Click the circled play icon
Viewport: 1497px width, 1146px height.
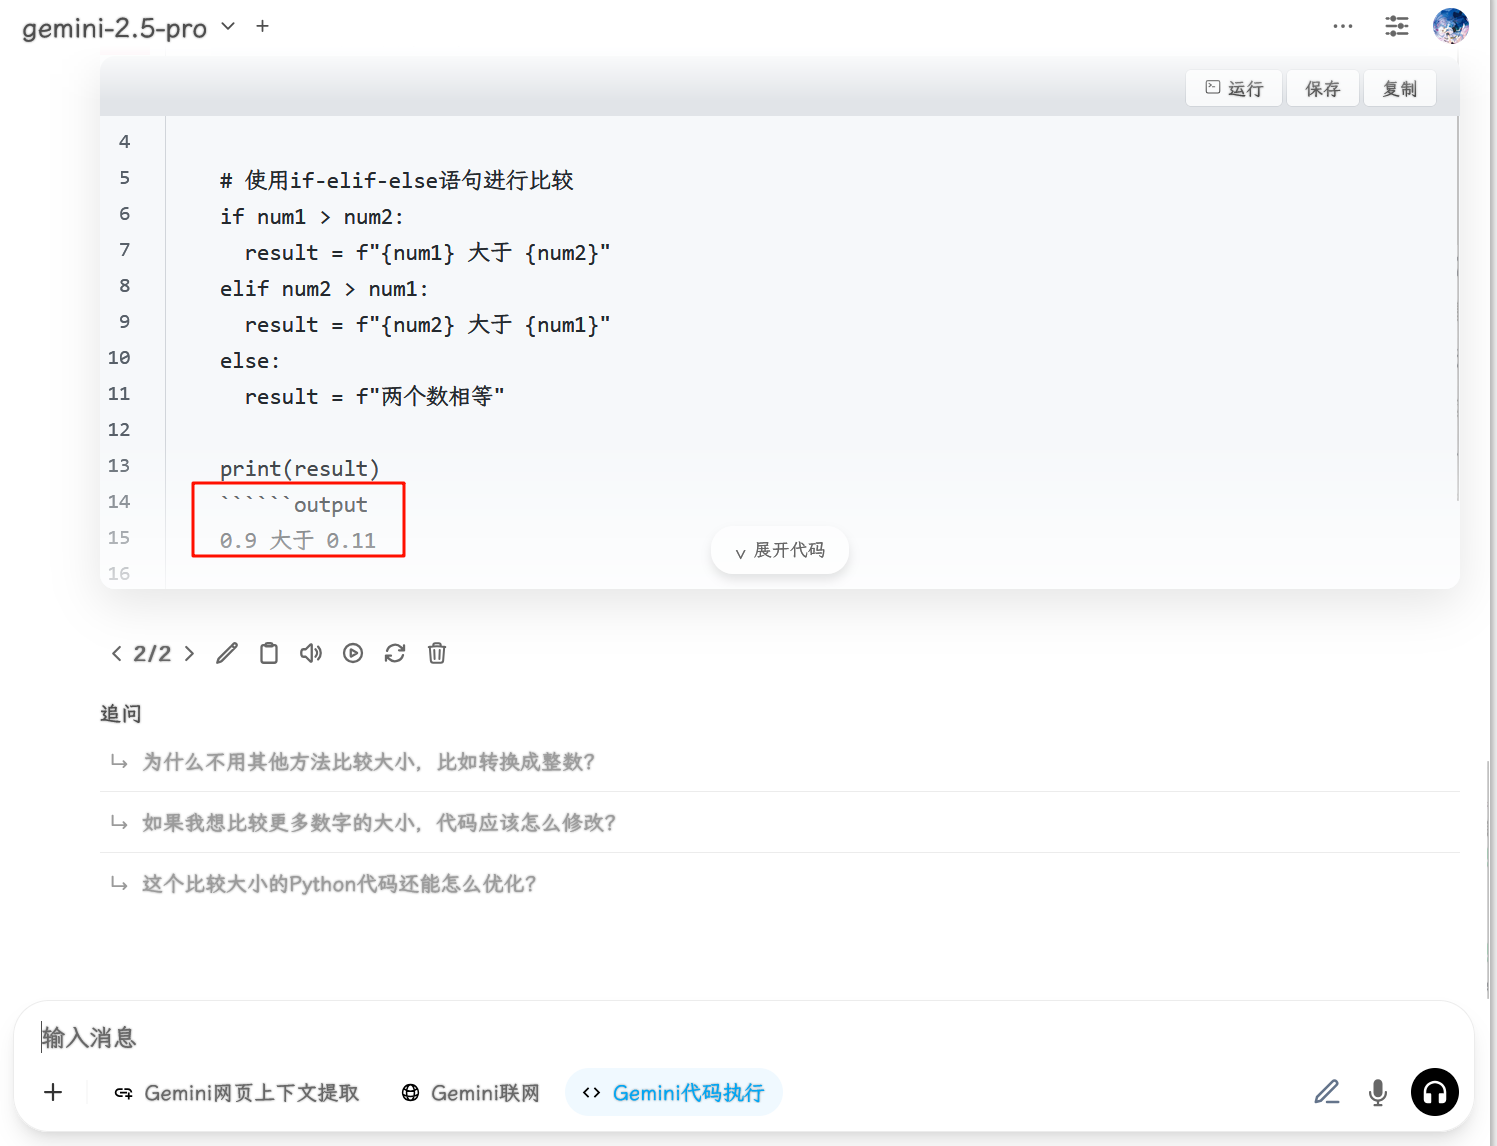(353, 654)
